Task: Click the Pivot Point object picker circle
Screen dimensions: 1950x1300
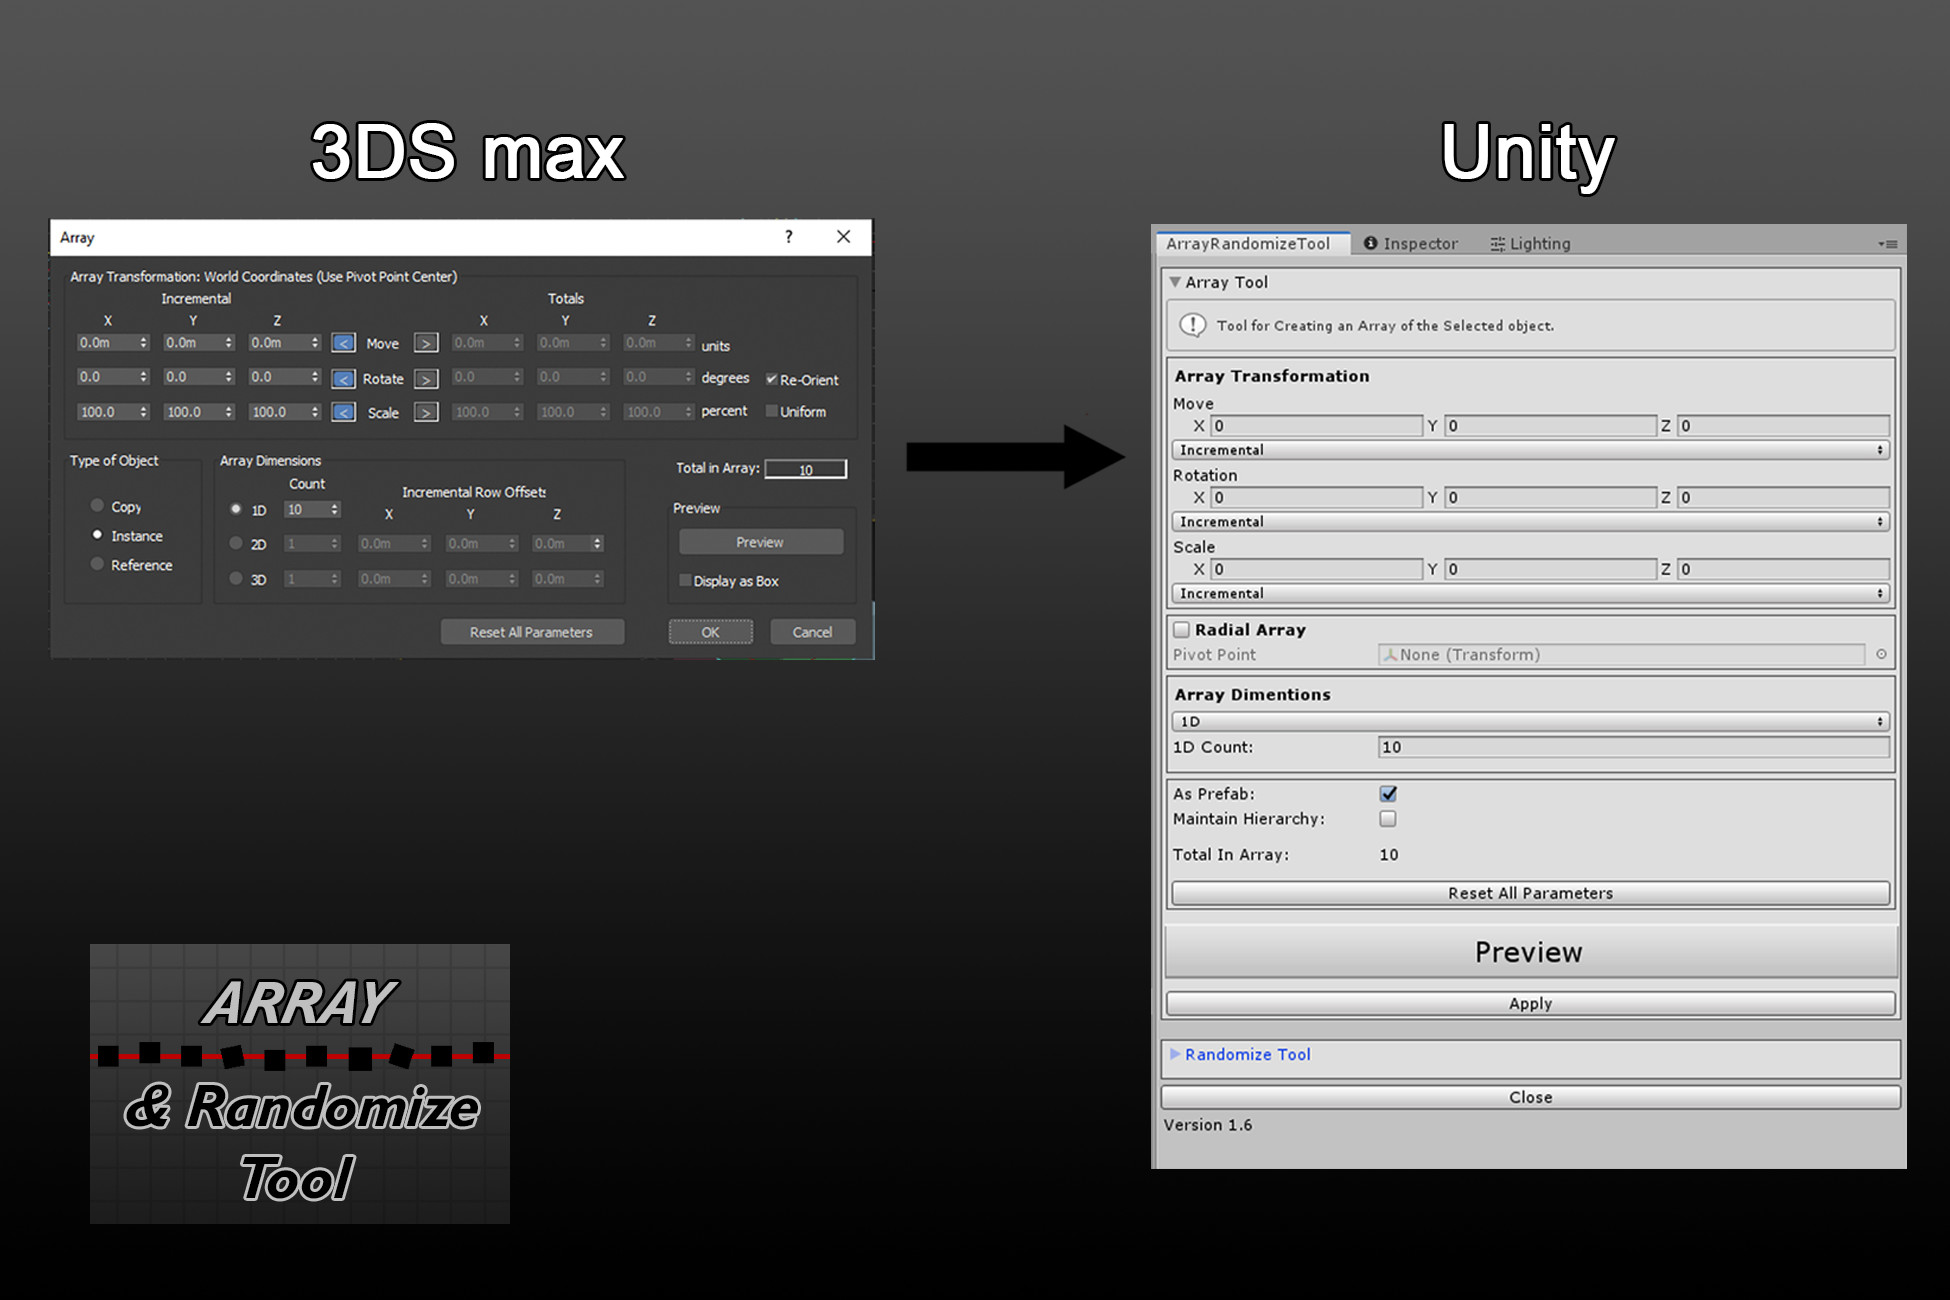Action: click(x=1883, y=655)
